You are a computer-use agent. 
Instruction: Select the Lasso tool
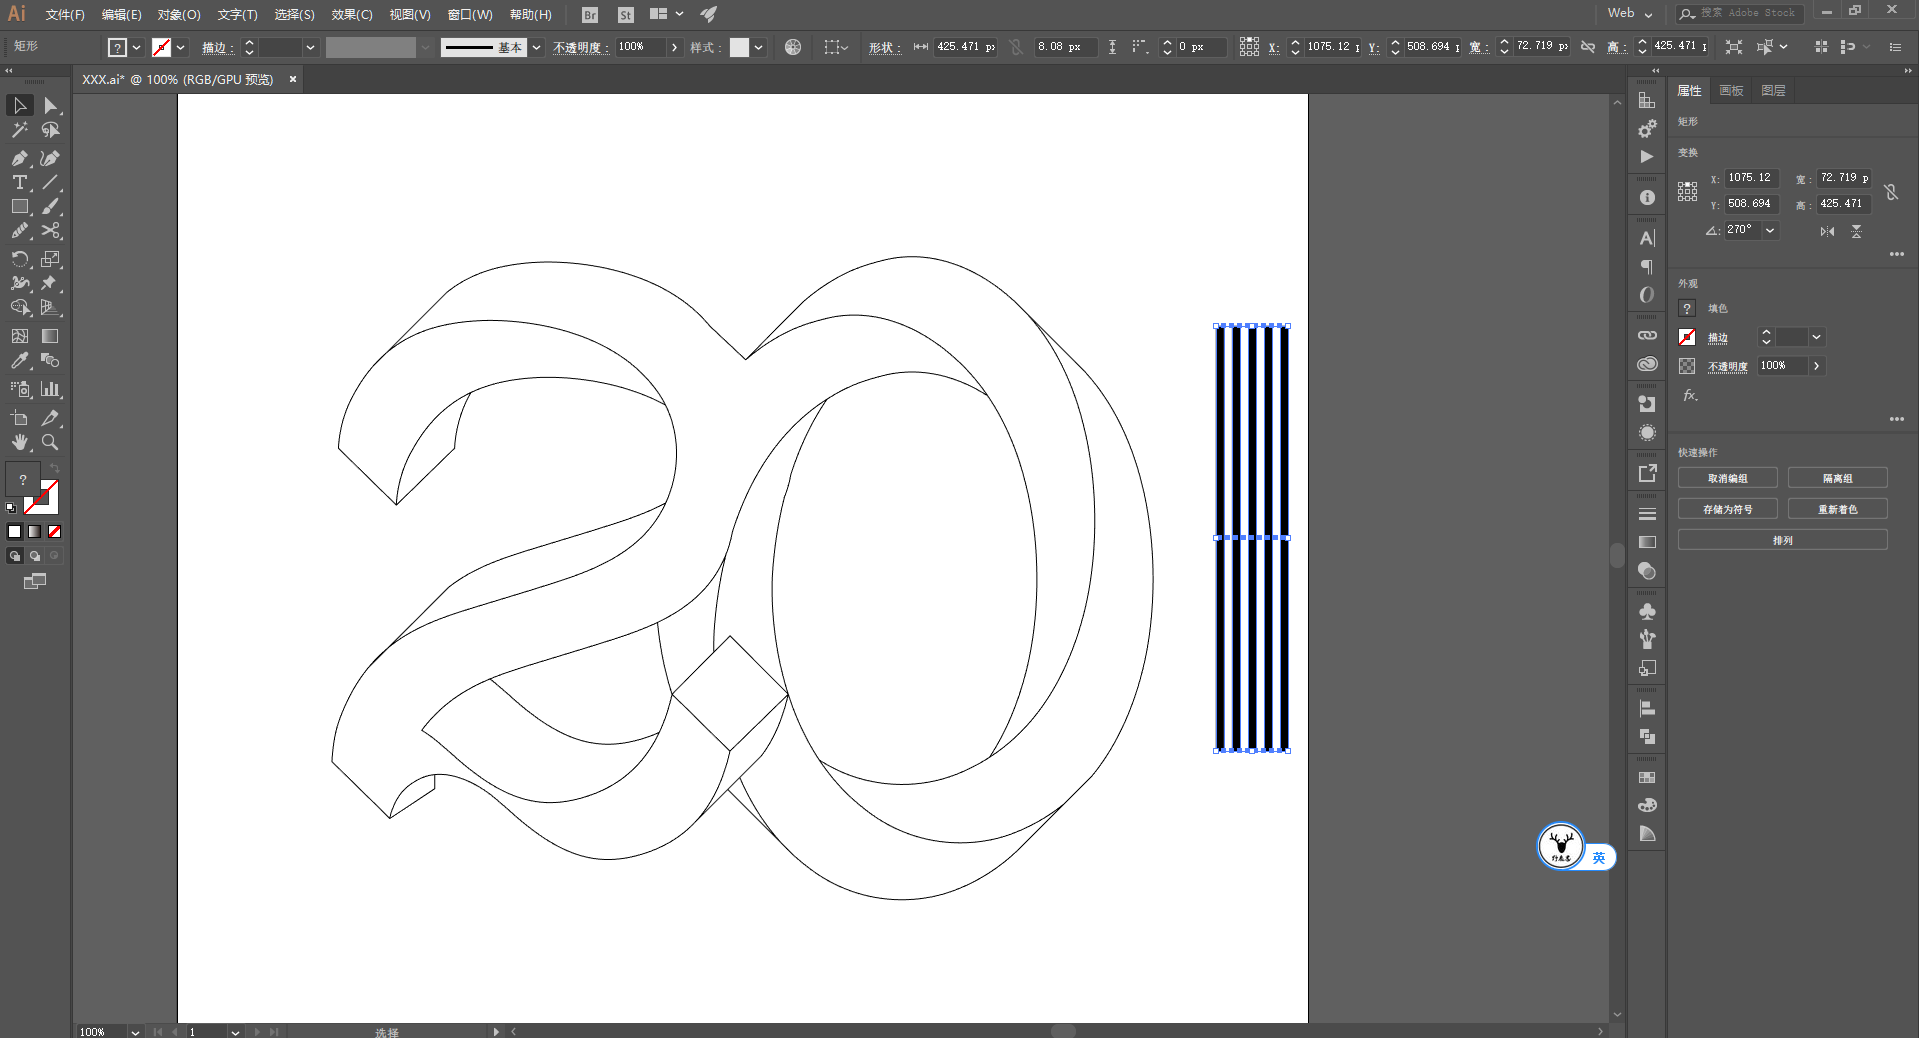pyautogui.click(x=50, y=130)
